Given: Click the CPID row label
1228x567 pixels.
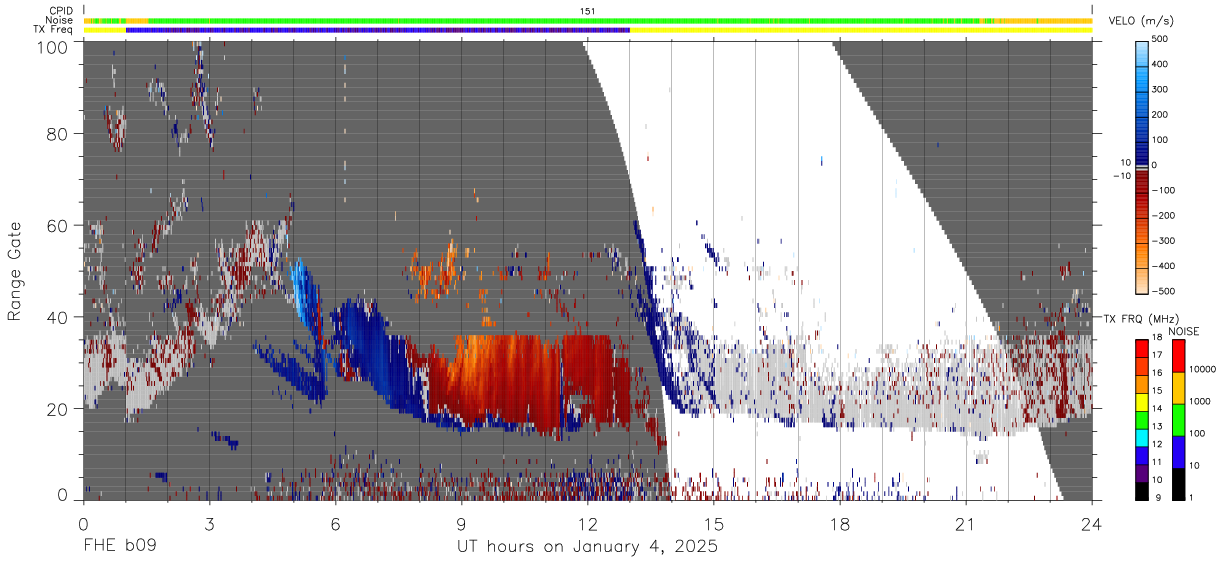Looking at the screenshot, I should point(60,11).
